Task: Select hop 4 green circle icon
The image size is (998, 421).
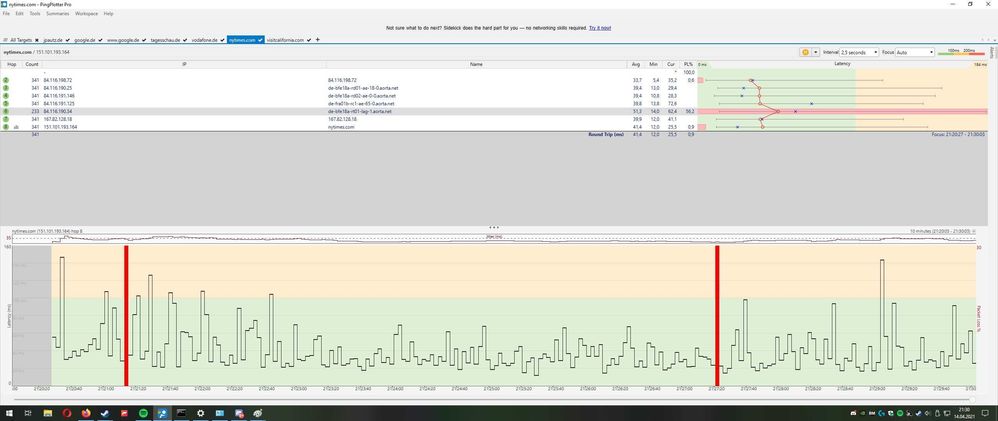Action: (6, 96)
